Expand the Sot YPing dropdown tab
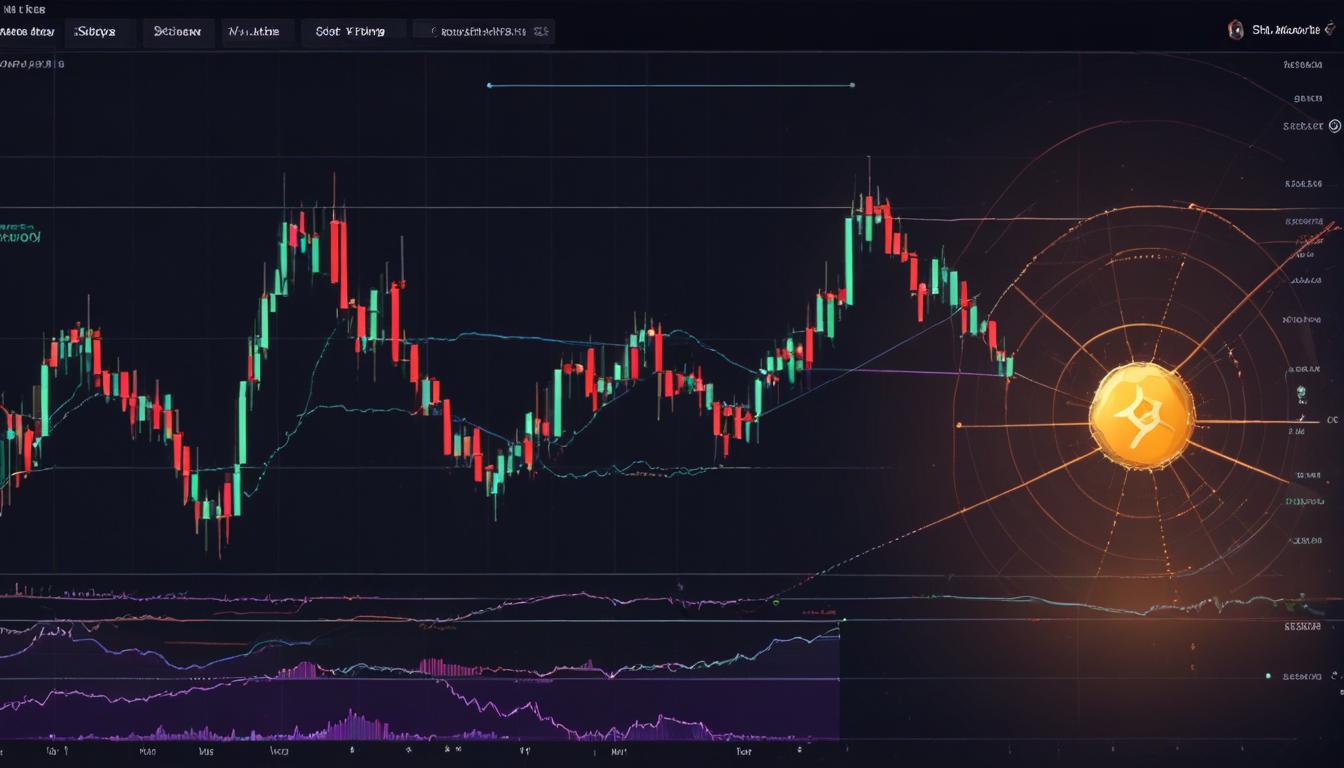The height and width of the screenshot is (768, 1344). tap(353, 31)
